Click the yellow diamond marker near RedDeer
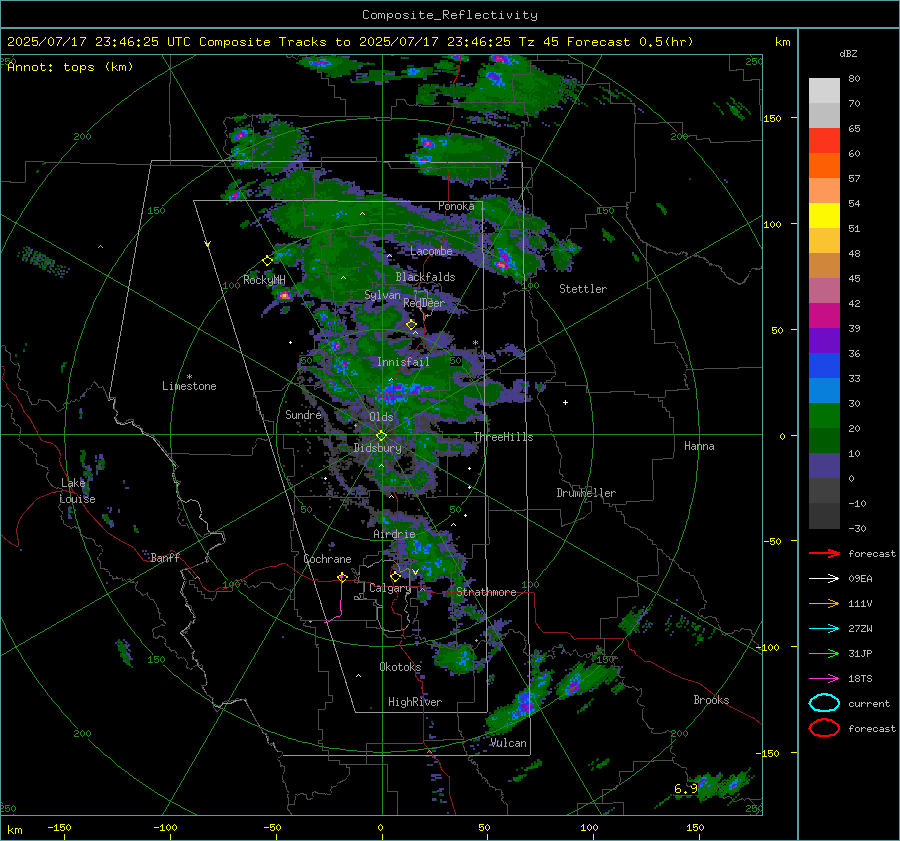The width and height of the screenshot is (900, 841). click(x=411, y=325)
